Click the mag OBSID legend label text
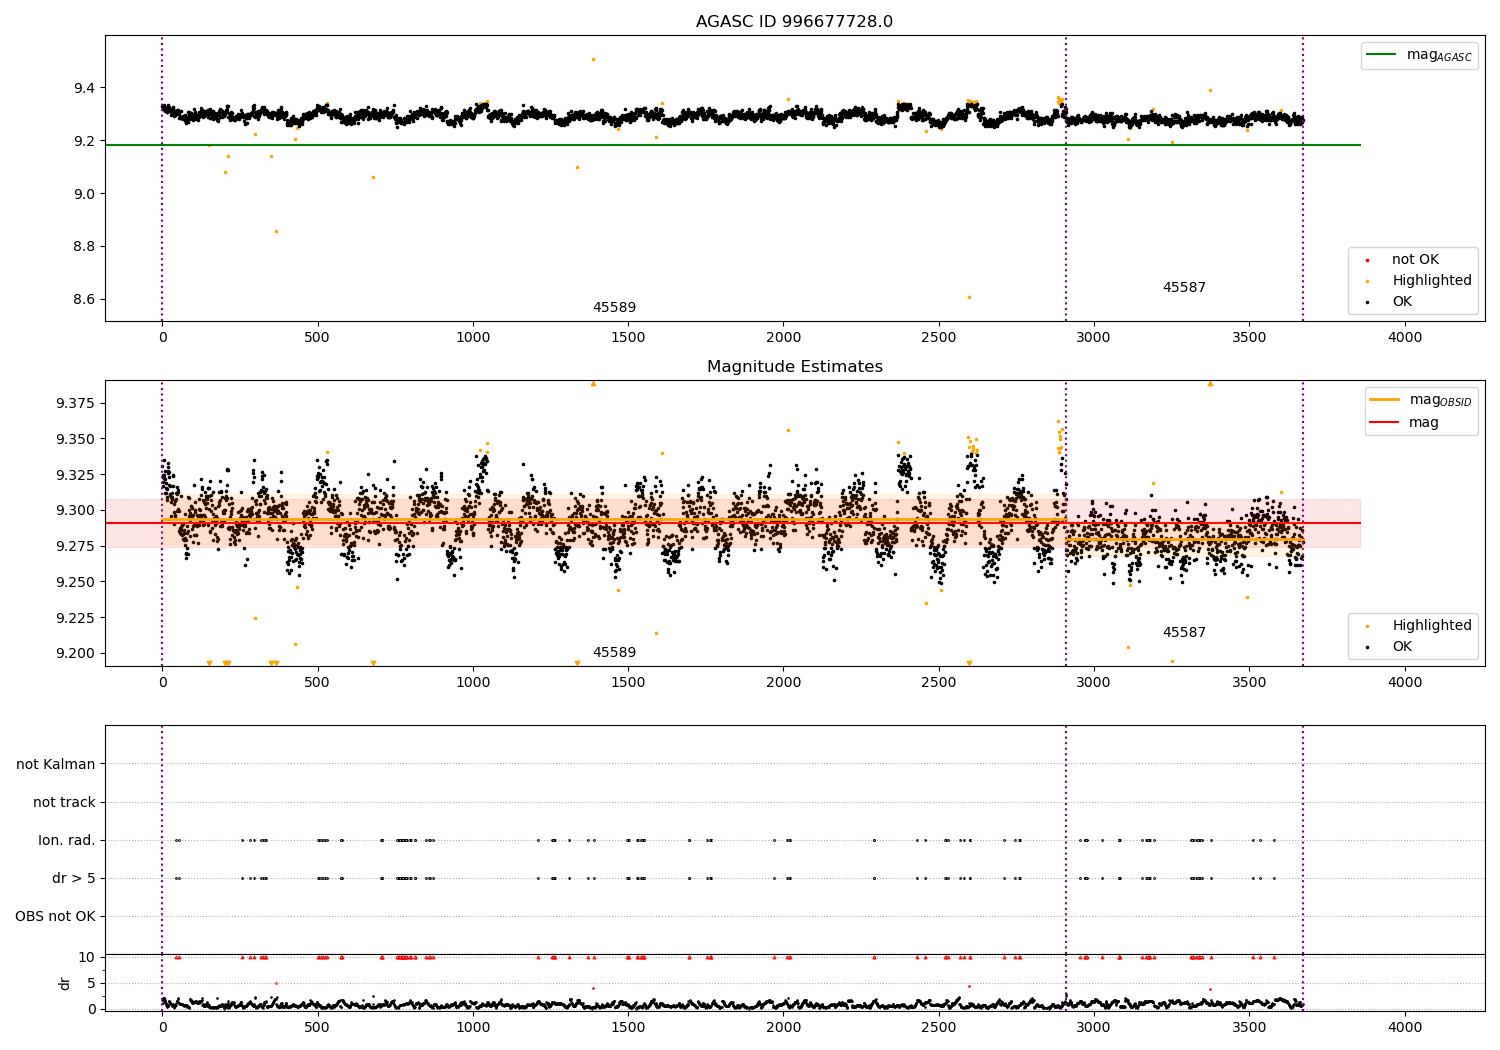This screenshot has height=1050, width=1500. pyautogui.click(x=1441, y=401)
